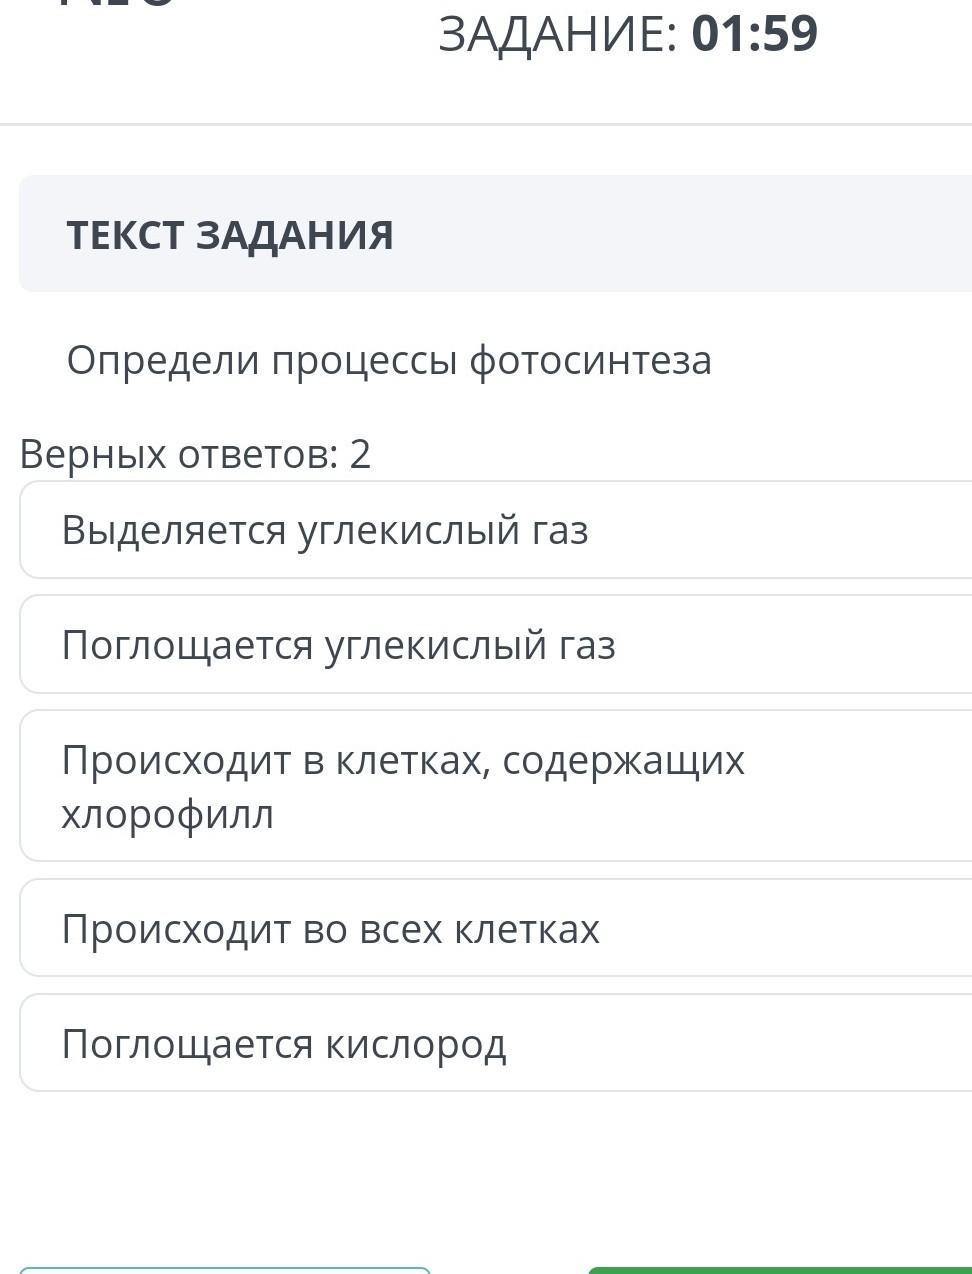
Task: Select answer 'Поглощается углекислый газ'
Action: coord(496,644)
